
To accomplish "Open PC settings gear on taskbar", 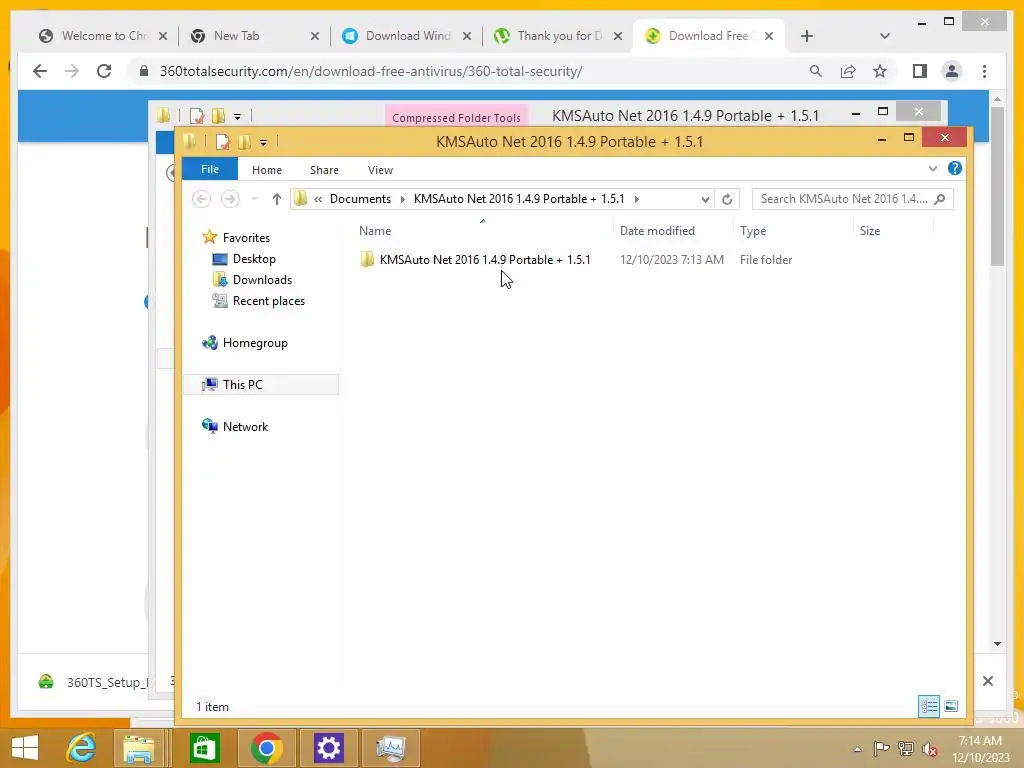I will pyautogui.click(x=328, y=748).
